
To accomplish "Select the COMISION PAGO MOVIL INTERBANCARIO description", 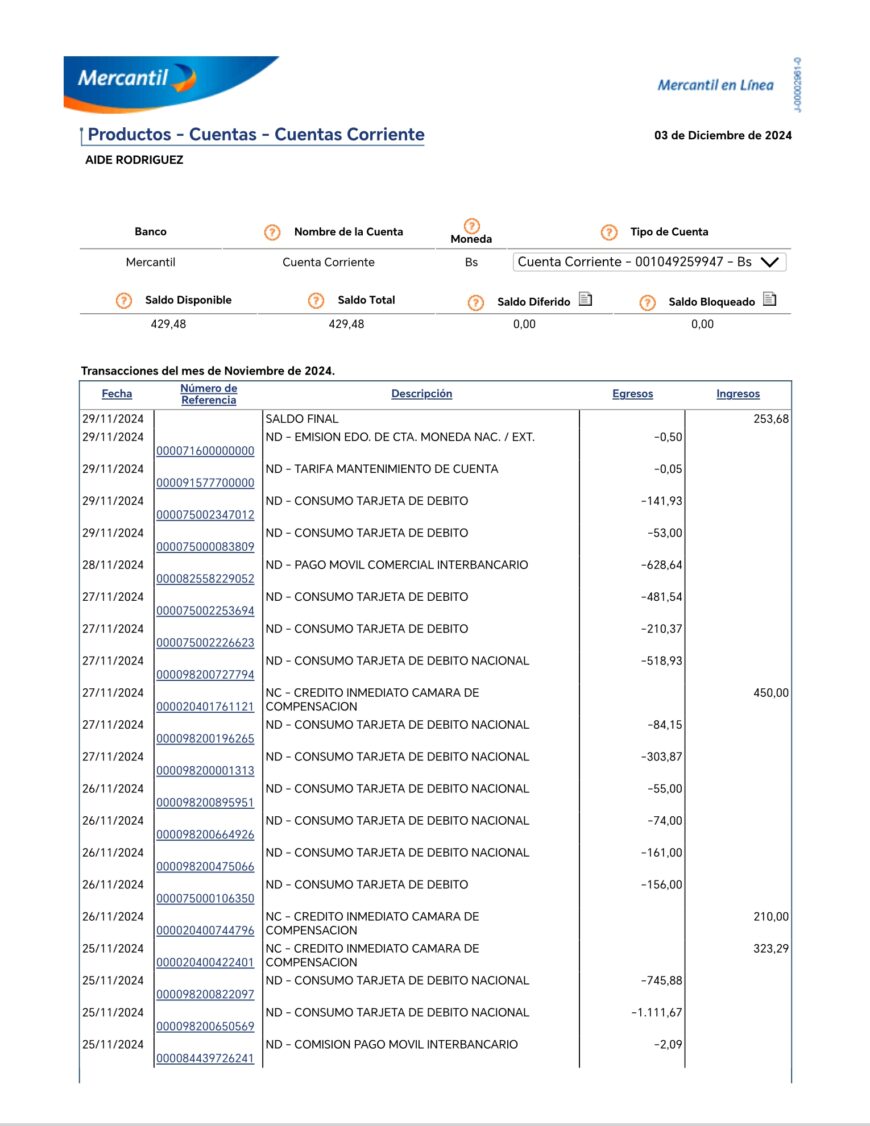I will (x=391, y=1045).
